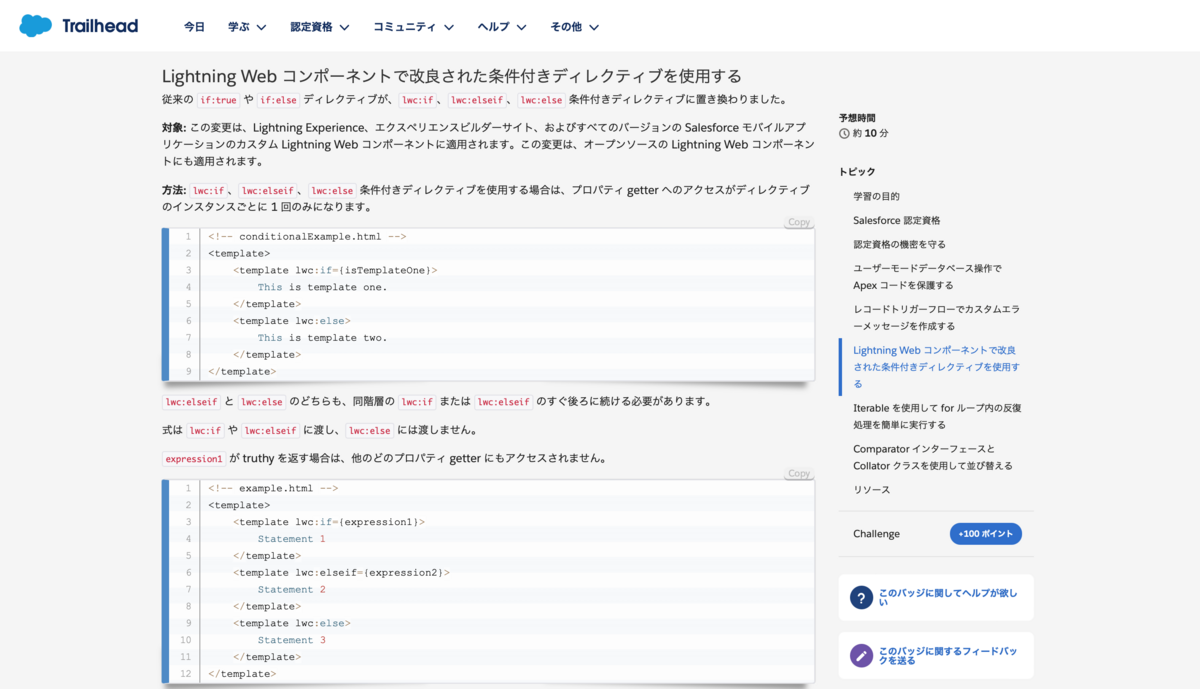Open ユーザーモードデータベース操作 topic link
Image resolution: width=1200 pixels, height=689 pixels.
click(927, 277)
